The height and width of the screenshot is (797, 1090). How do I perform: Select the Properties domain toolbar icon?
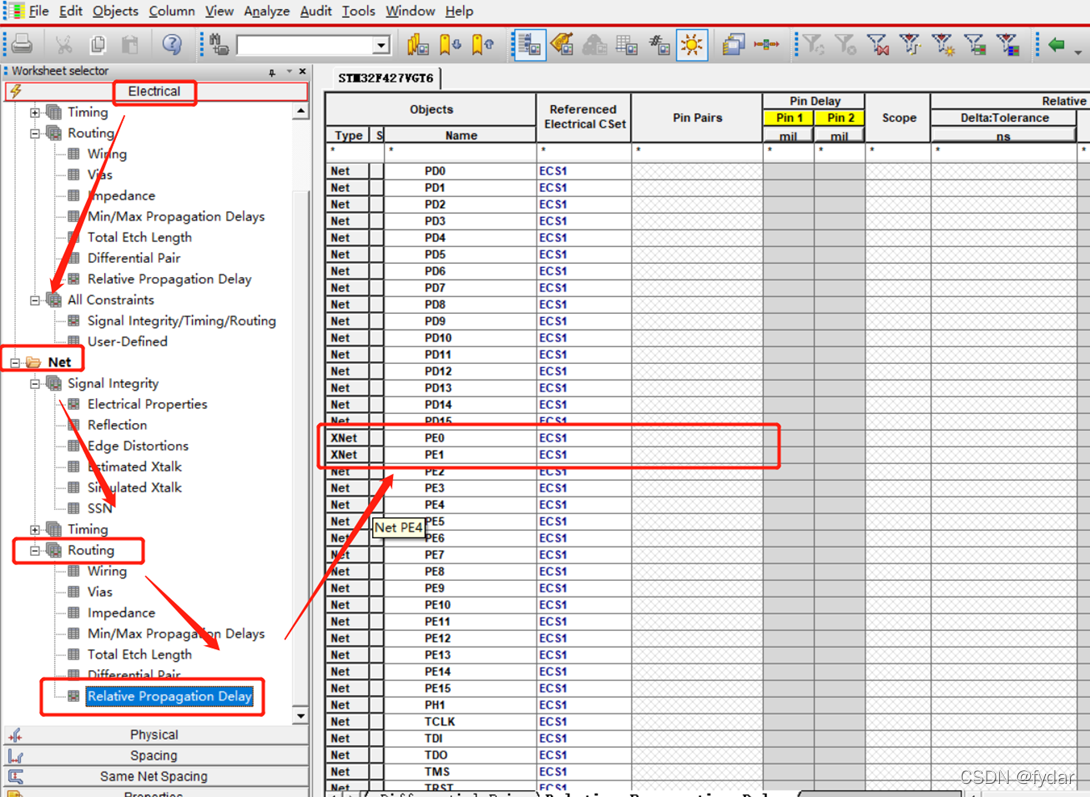659,44
